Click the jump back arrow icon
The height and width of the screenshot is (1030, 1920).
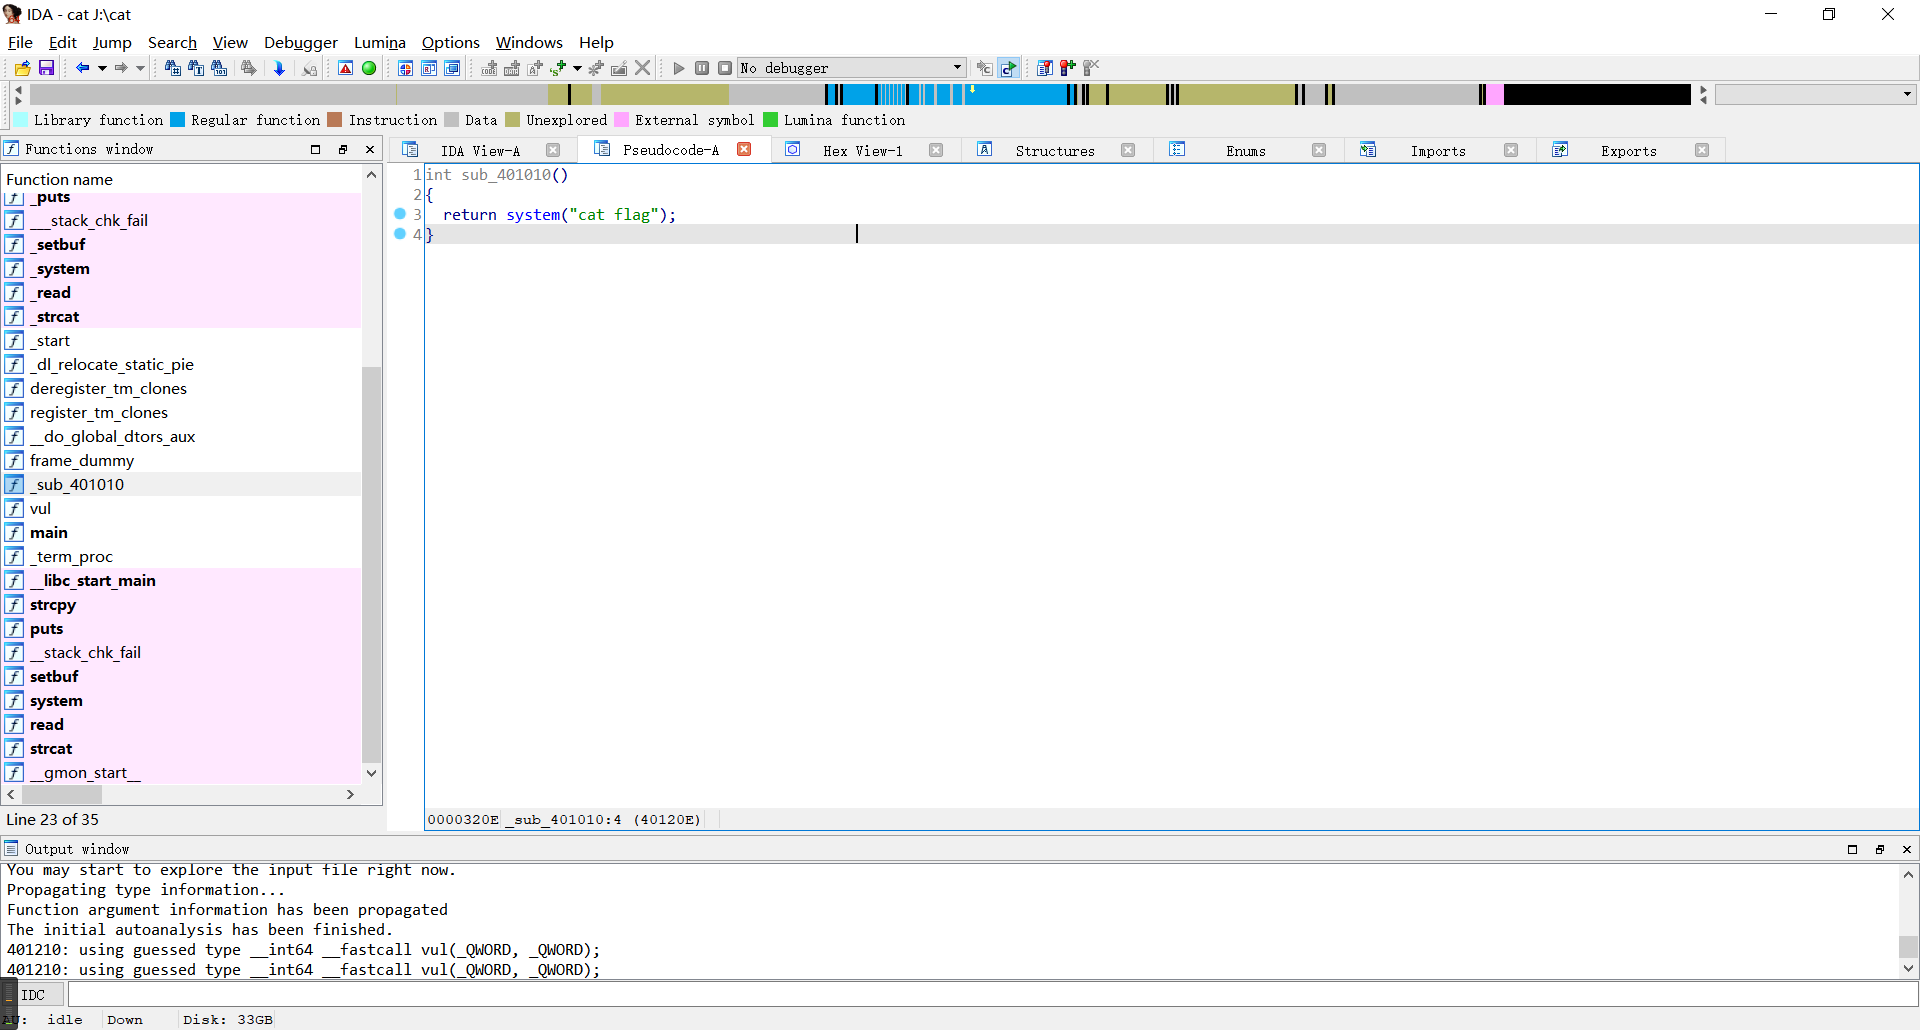[x=82, y=68]
